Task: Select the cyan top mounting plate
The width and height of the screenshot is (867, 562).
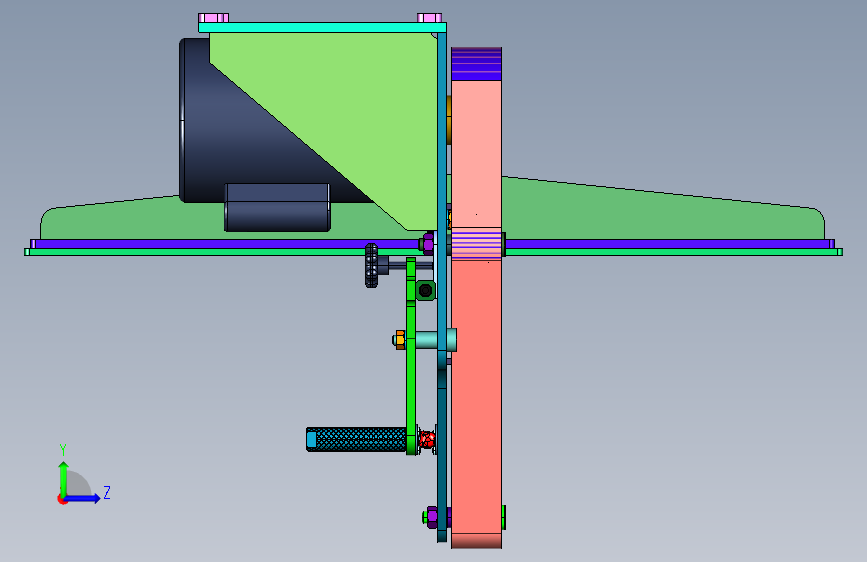Action: pos(322,28)
